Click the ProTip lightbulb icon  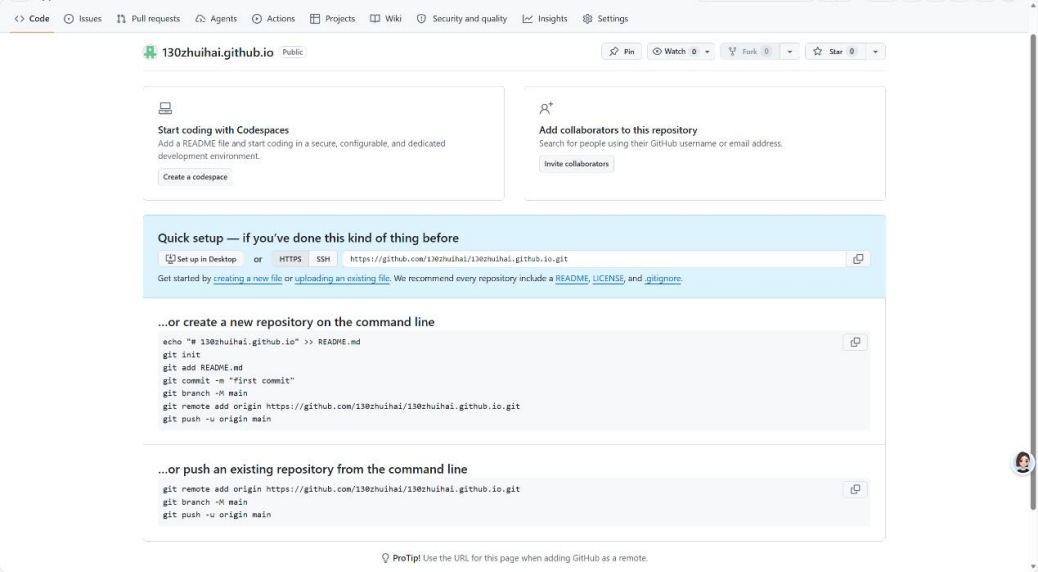point(385,558)
